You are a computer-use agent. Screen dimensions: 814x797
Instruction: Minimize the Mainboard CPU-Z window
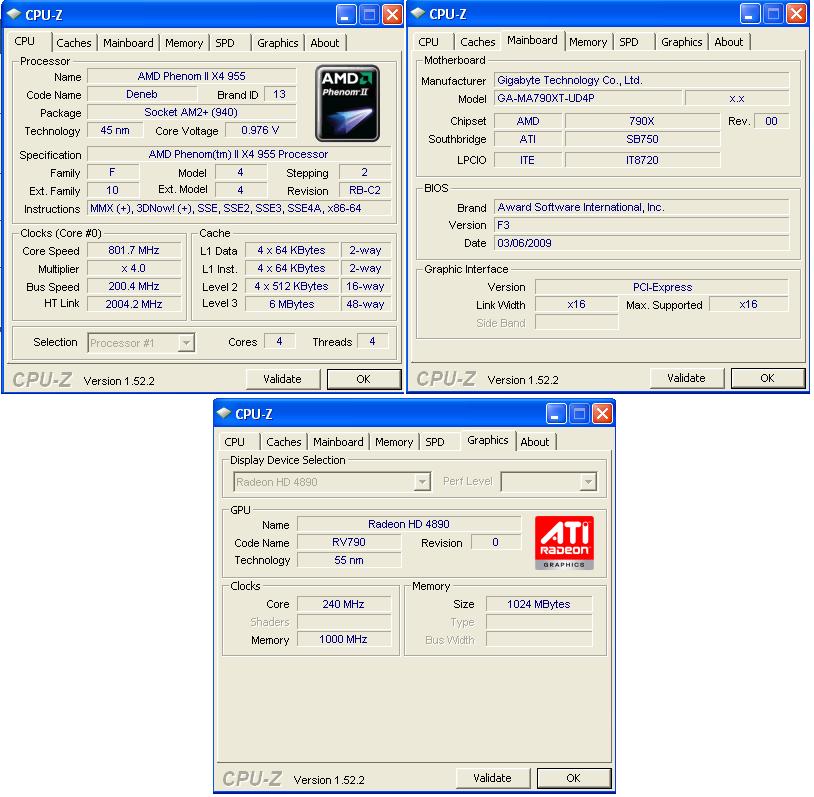click(750, 14)
